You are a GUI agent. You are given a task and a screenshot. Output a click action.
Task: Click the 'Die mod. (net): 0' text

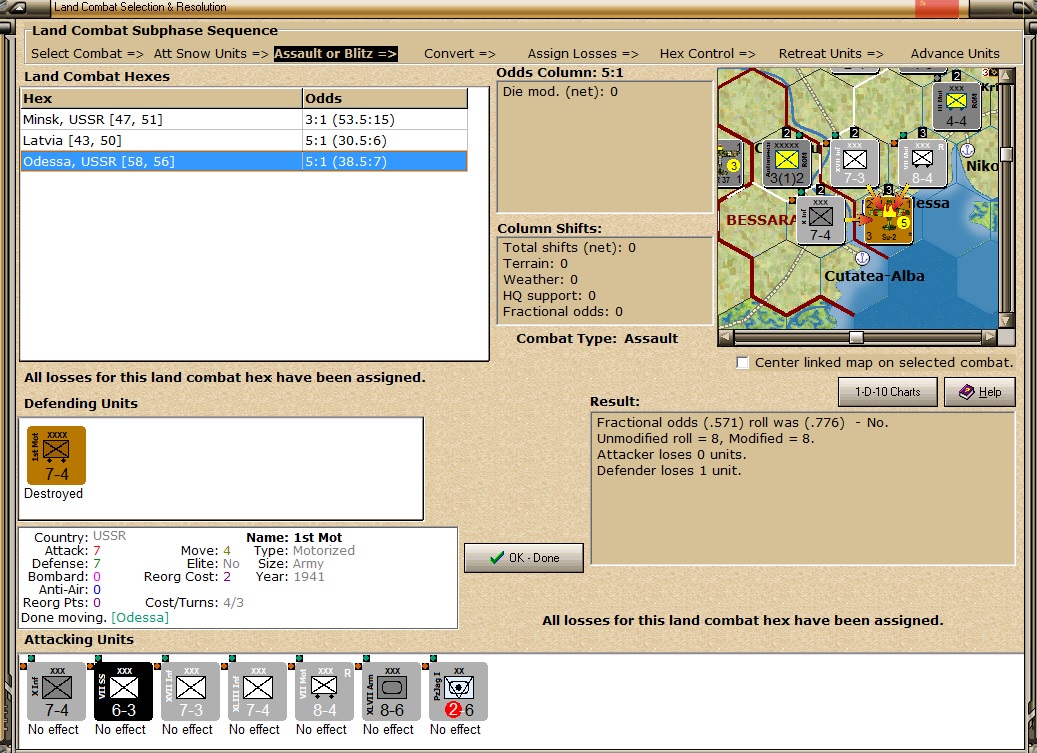click(560, 92)
